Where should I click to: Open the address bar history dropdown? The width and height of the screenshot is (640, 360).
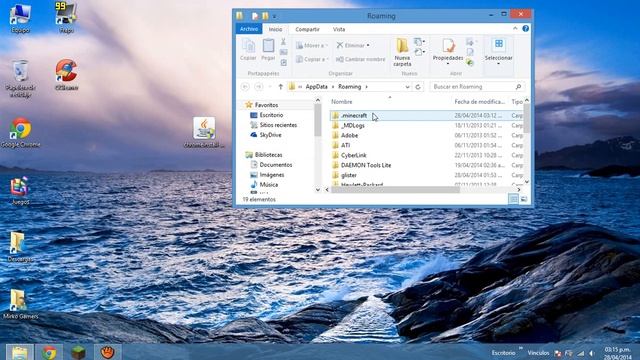[407, 87]
